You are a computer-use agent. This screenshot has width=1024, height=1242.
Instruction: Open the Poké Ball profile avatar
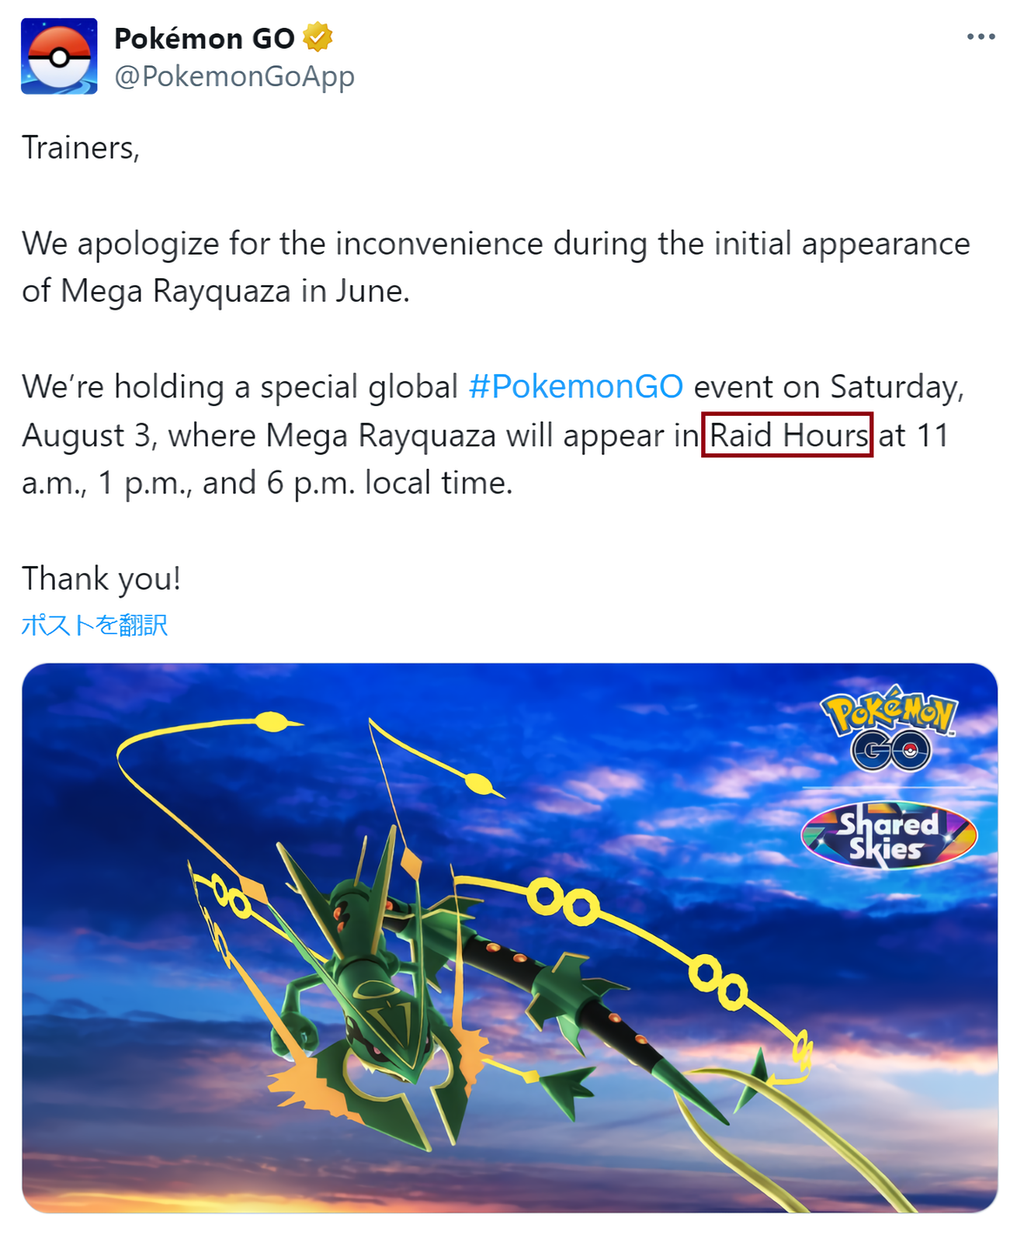(x=59, y=56)
